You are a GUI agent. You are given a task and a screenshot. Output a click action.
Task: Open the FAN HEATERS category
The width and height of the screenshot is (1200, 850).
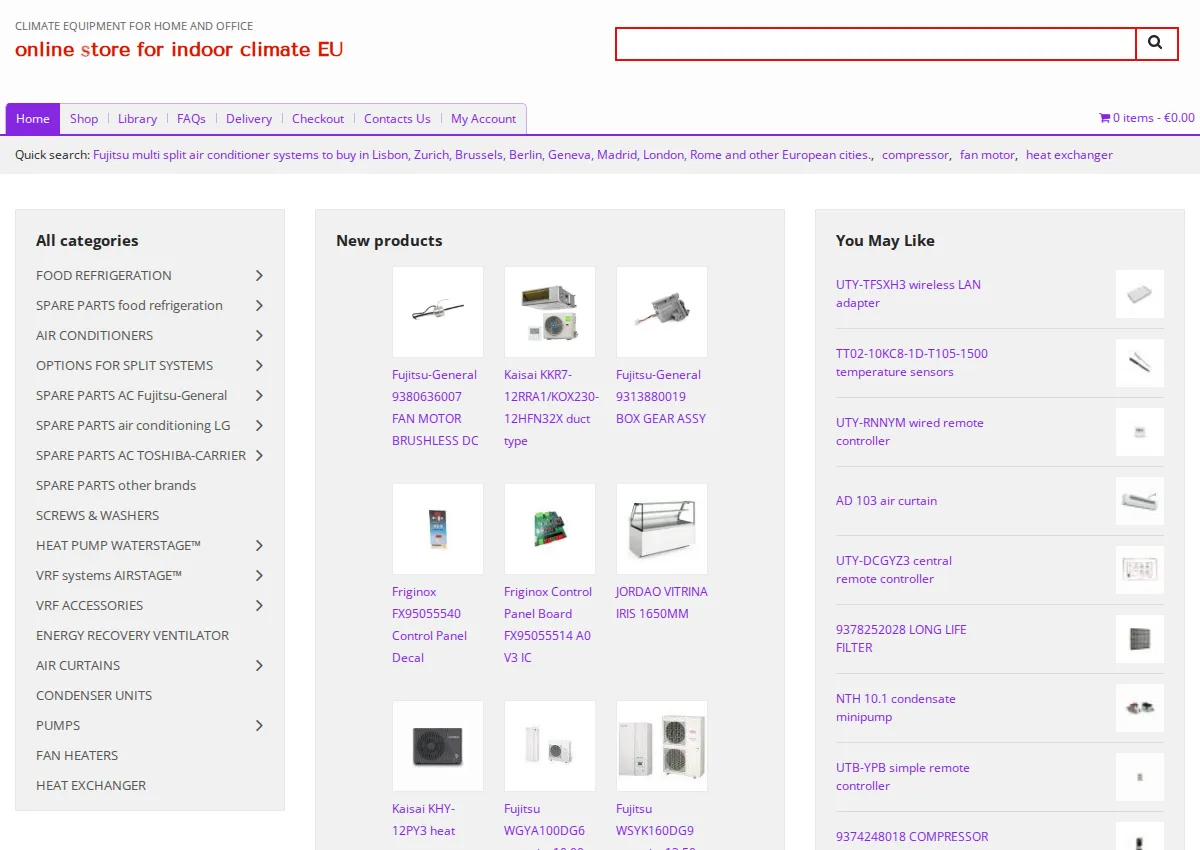click(77, 755)
